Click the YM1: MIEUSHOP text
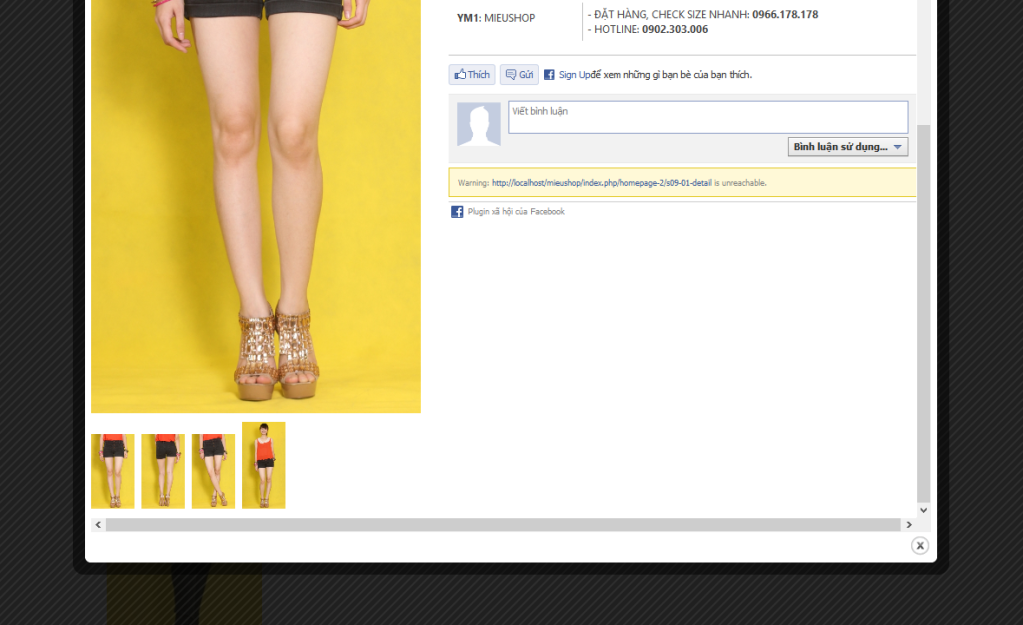This screenshot has height=625, width=1023. [496, 18]
